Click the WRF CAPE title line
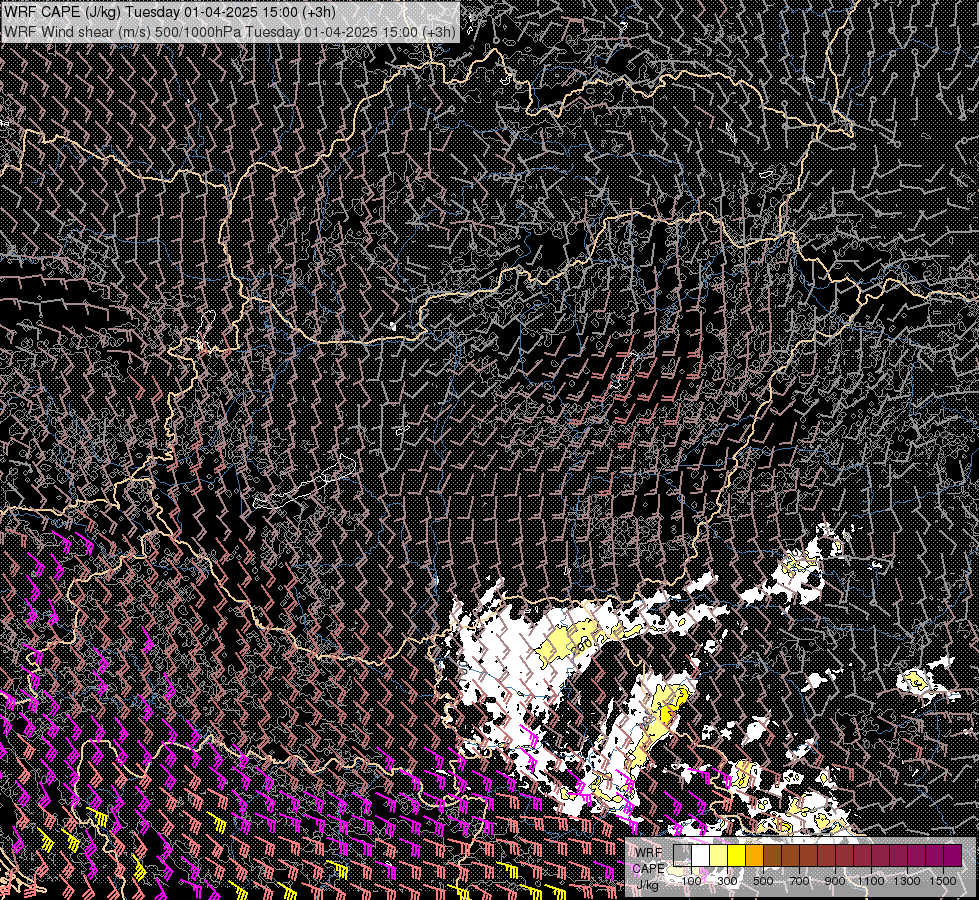This screenshot has width=979, height=900. [170, 12]
